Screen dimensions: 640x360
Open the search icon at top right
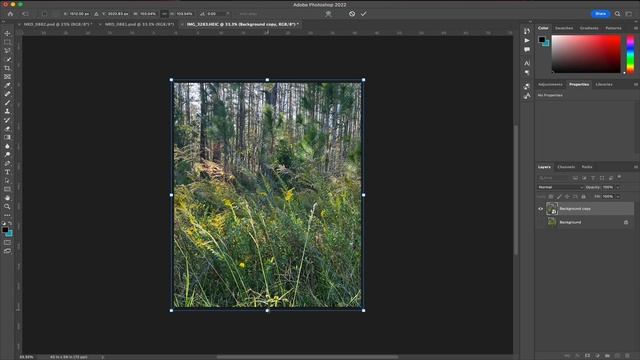point(617,14)
